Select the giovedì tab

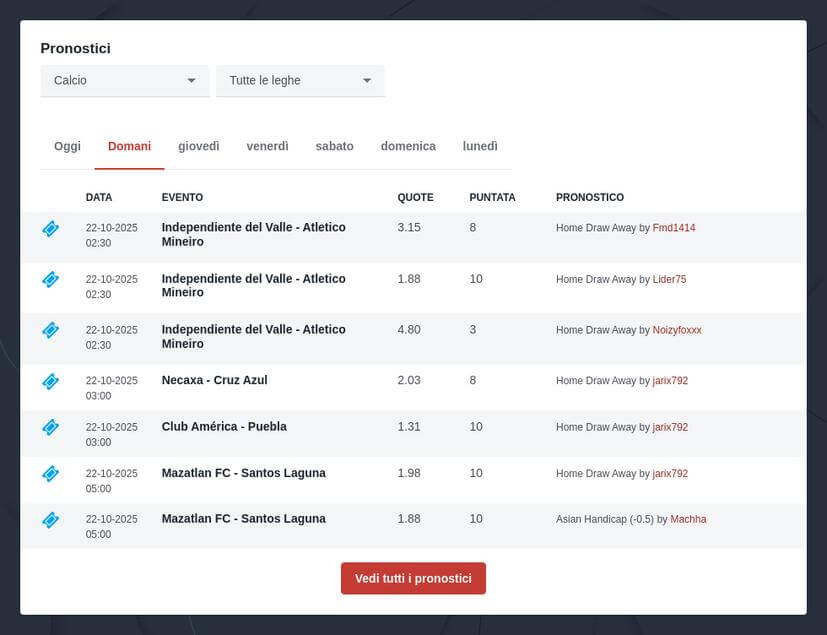pos(198,146)
